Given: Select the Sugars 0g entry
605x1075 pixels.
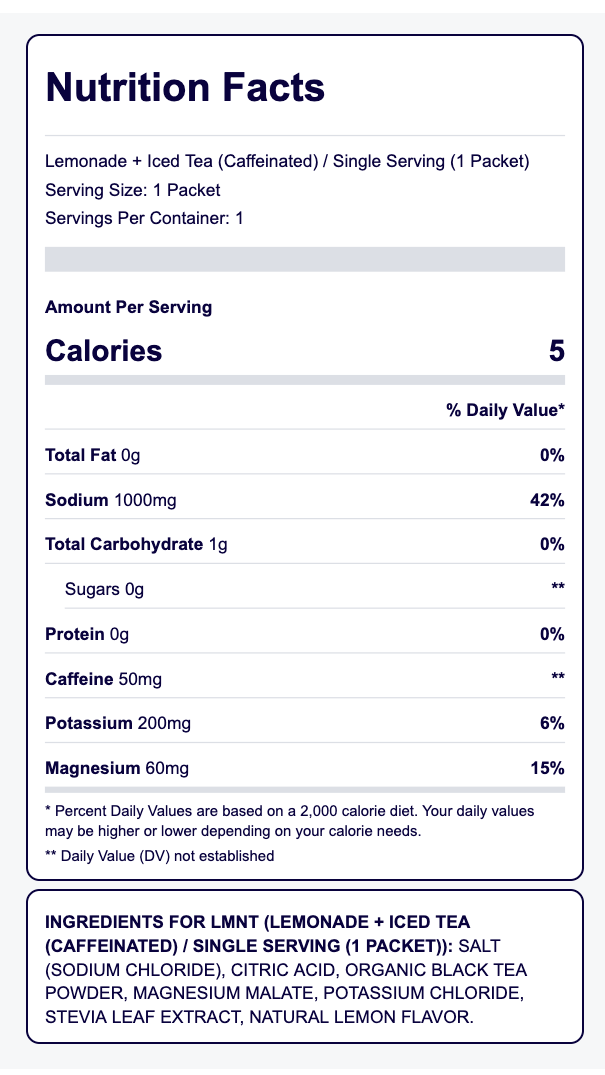Looking at the screenshot, I should [104, 590].
